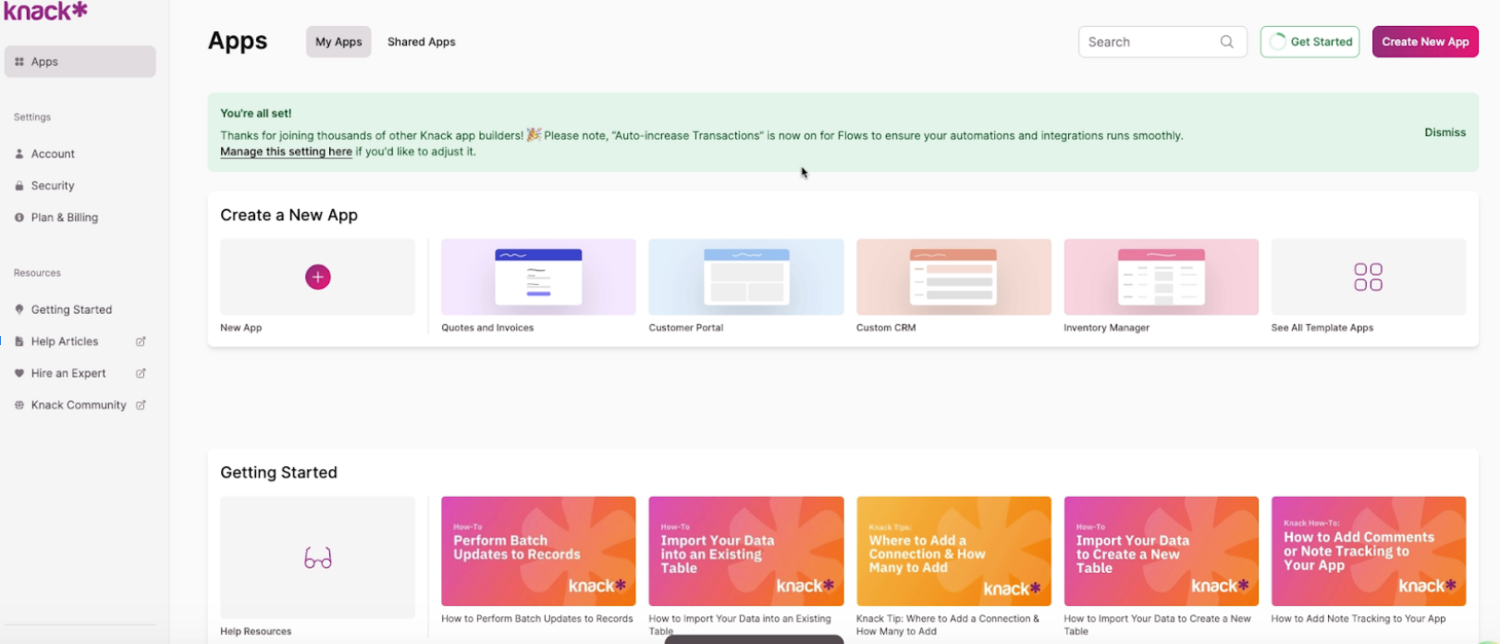
Task: Open Apps in the sidebar
Action: tap(80, 62)
